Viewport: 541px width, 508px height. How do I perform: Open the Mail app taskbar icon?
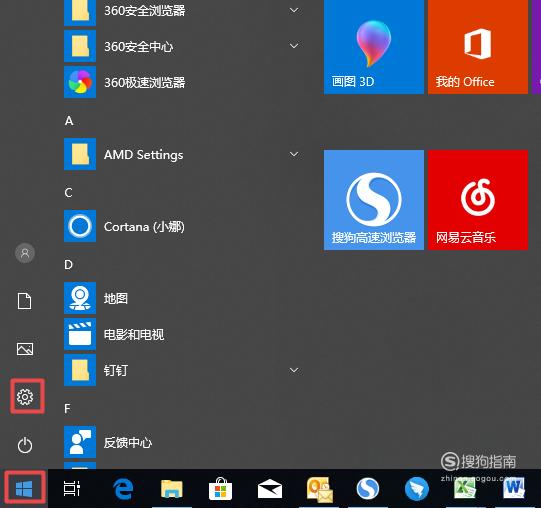point(270,489)
